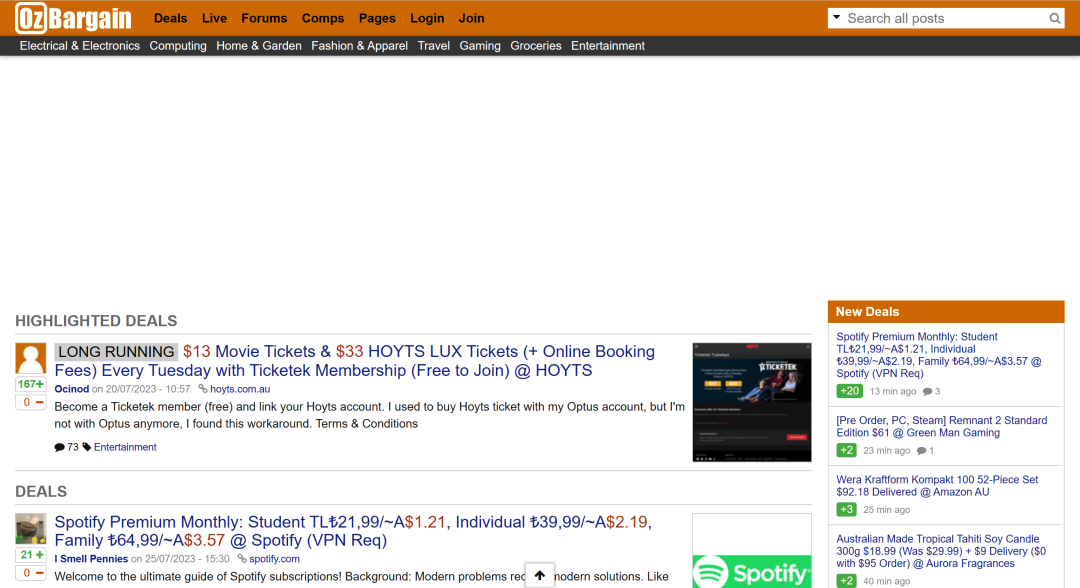Image resolution: width=1080 pixels, height=588 pixels.
Task: Click the OzBargain logo
Action: [x=74, y=18]
